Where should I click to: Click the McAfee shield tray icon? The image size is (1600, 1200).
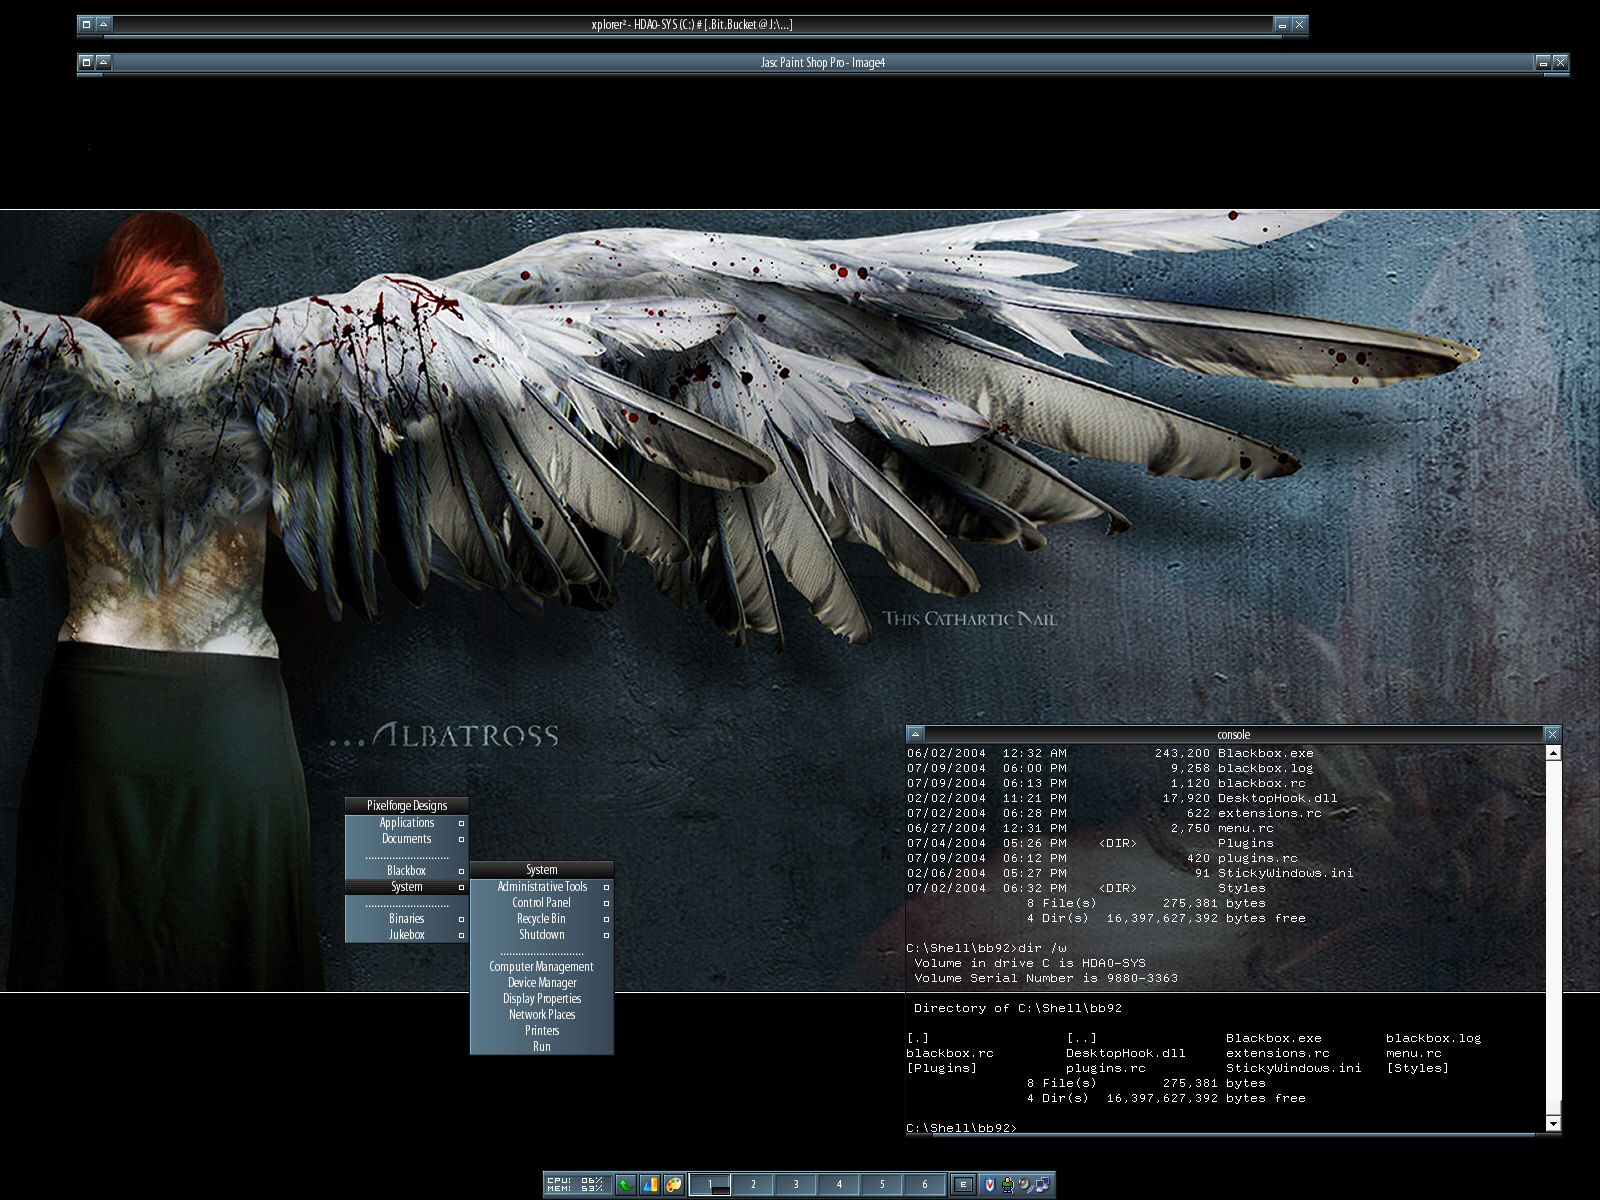[x=990, y=1185]
